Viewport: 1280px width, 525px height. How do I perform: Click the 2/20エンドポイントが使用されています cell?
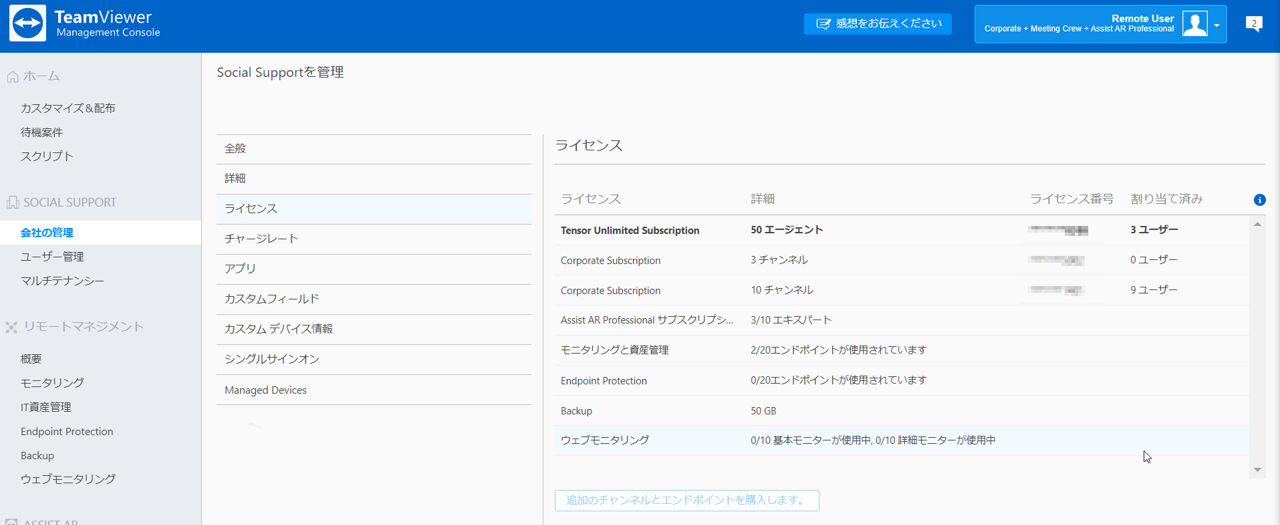tap(839, 350)
